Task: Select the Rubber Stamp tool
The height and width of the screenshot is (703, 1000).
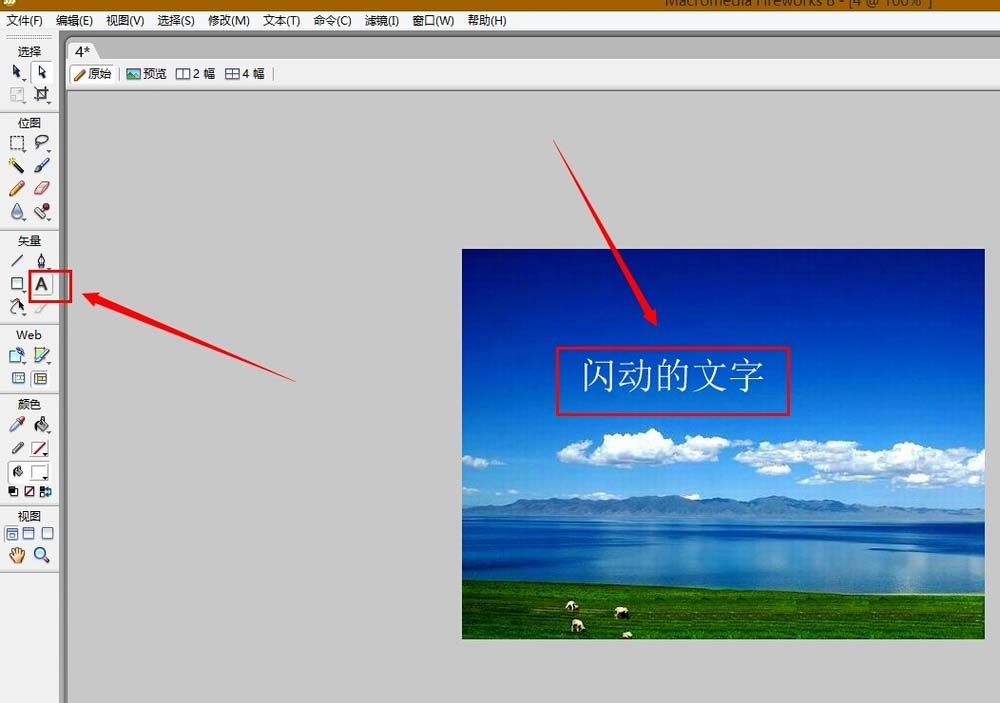Action: tap(41, 211)
